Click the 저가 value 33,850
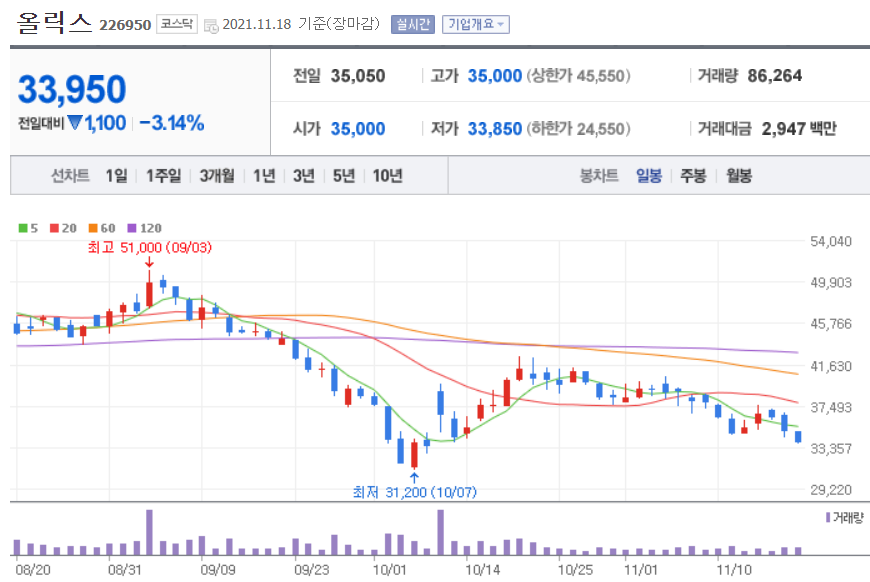This screenshot has width=870, height=582. click(494, 129)
